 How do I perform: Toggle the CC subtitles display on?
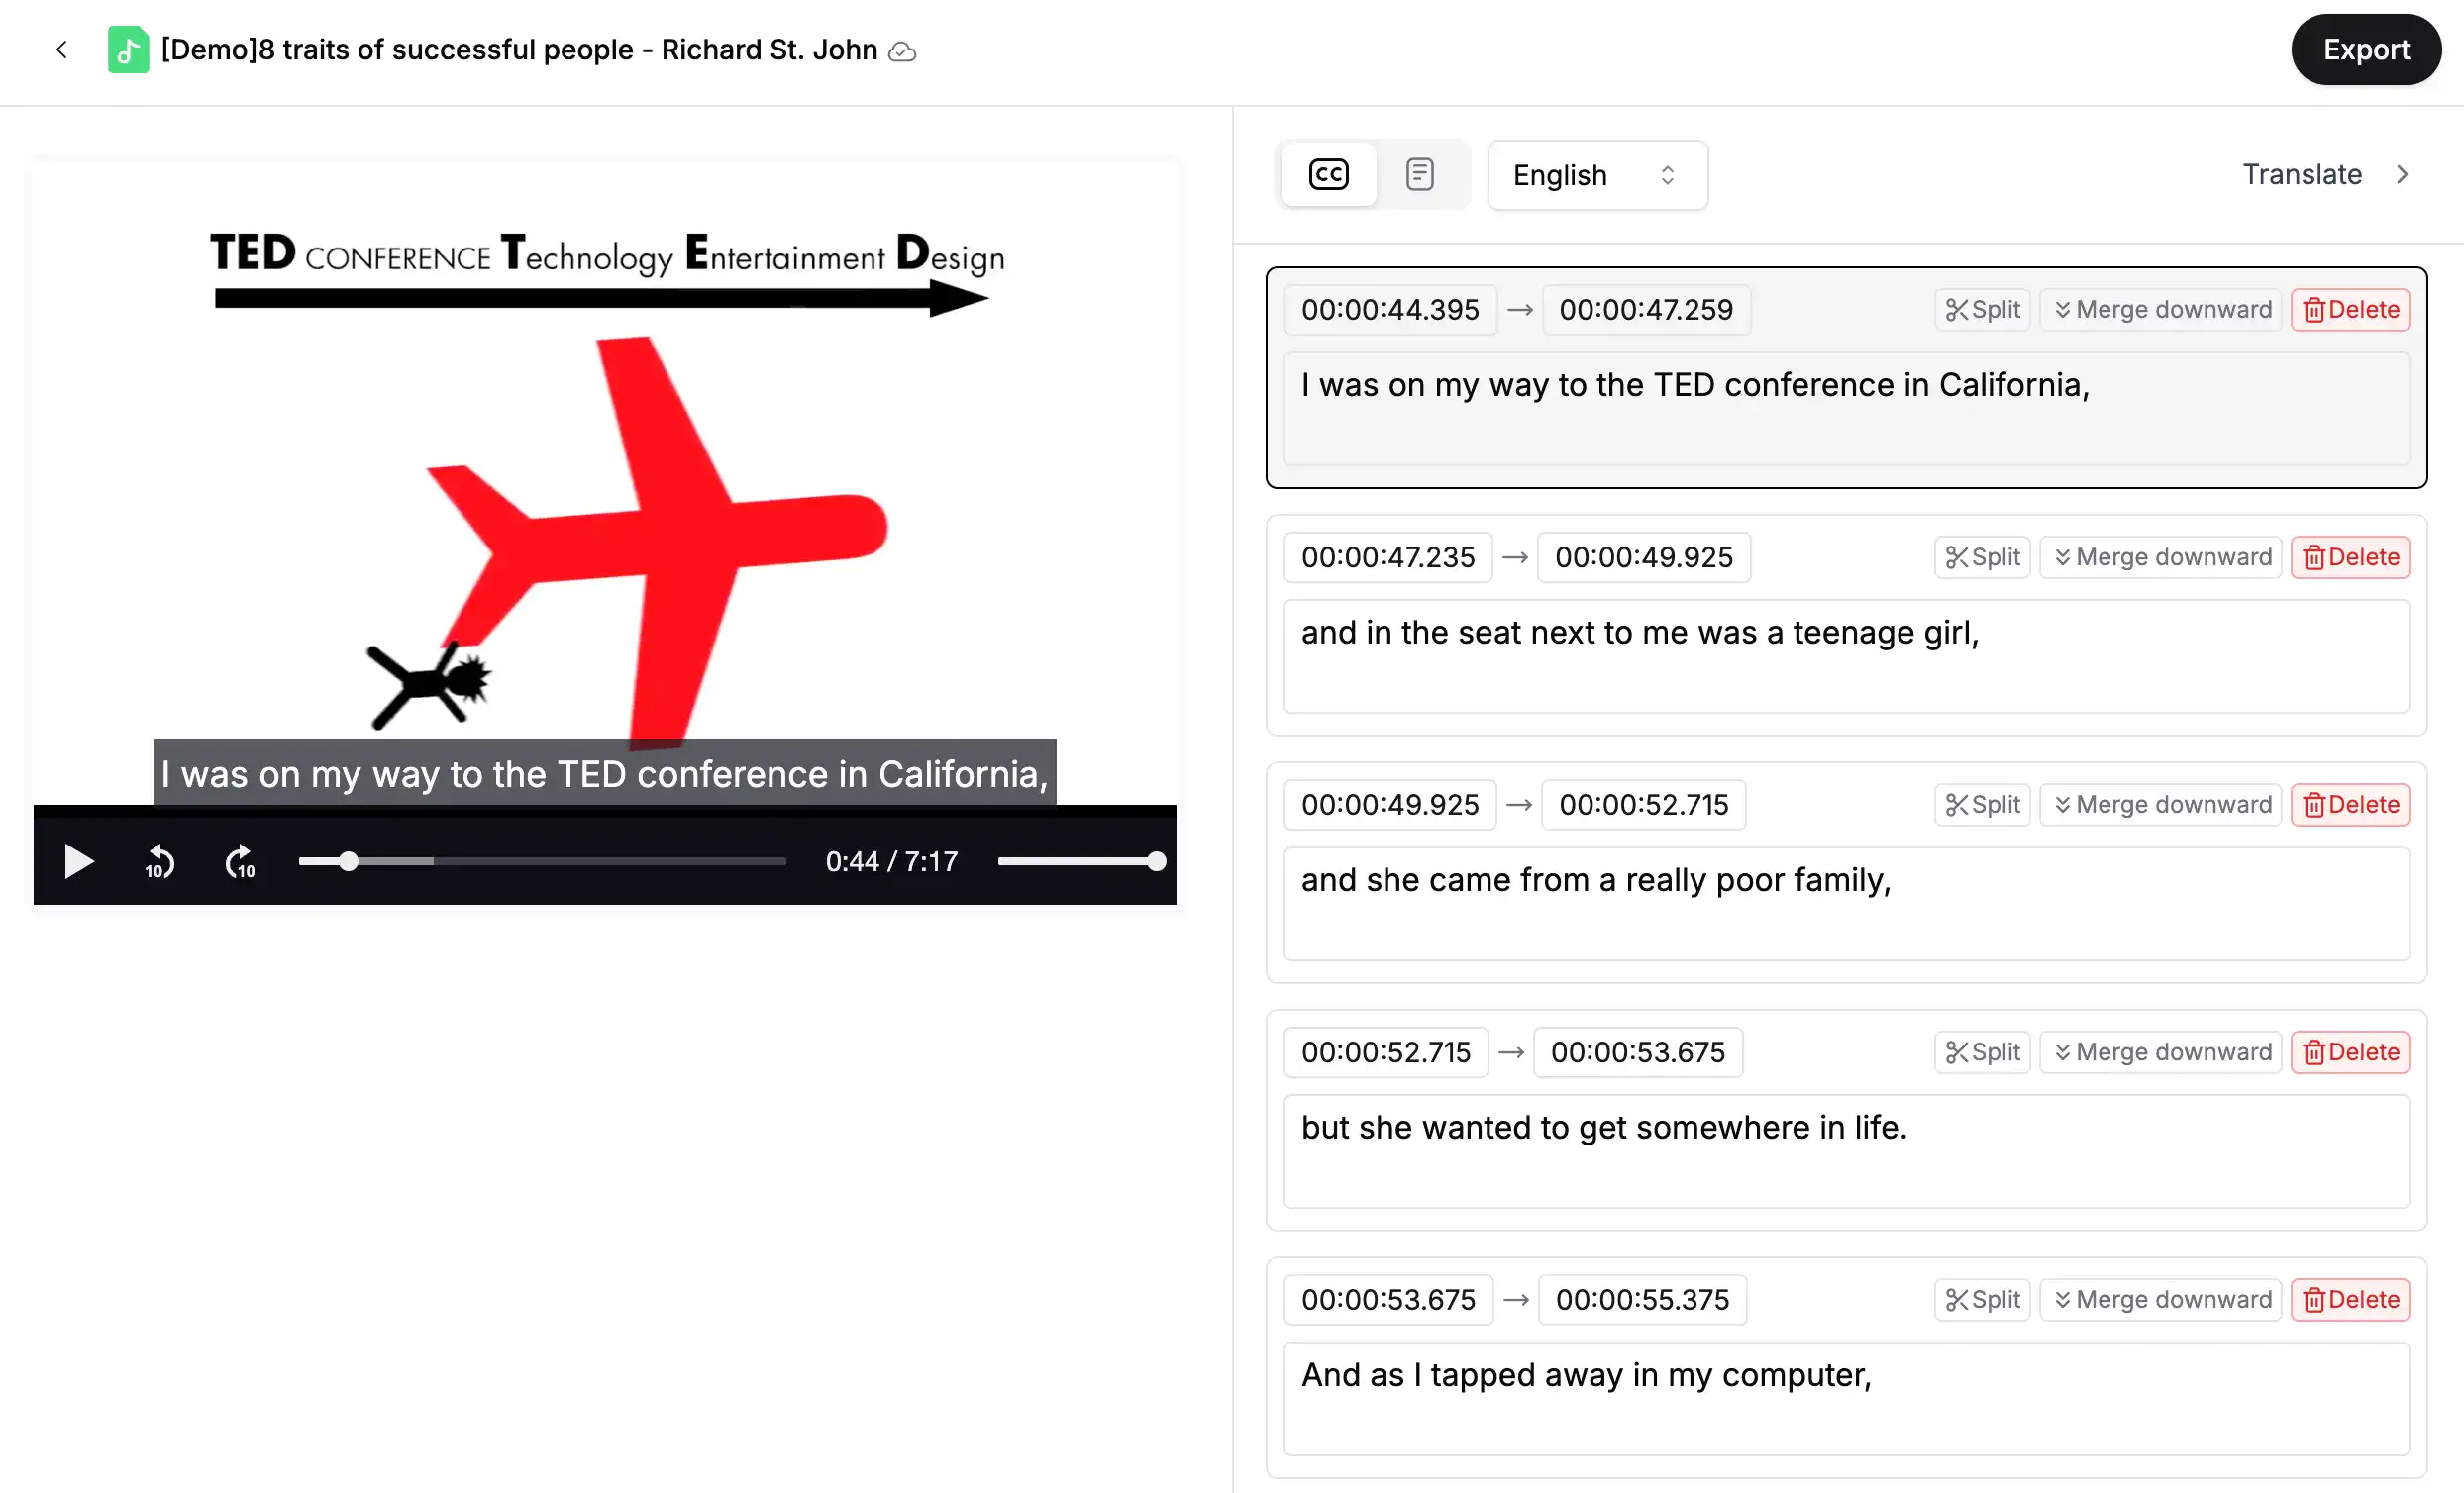point(1329,174)
